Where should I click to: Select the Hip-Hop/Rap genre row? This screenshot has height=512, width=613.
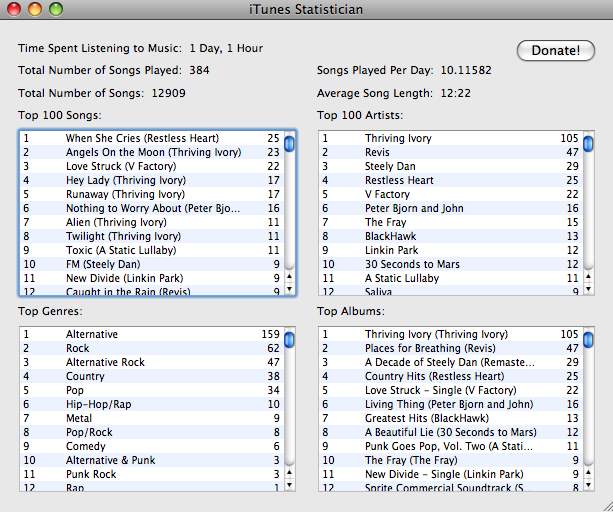[x=152, y=404]
